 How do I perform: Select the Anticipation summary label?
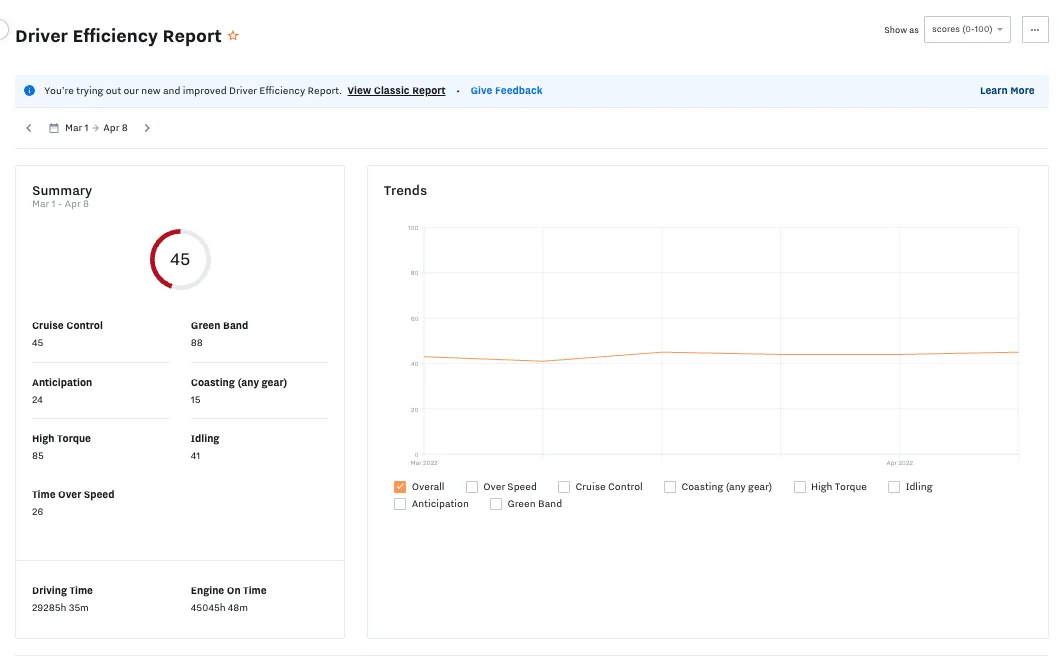(62, 382)
